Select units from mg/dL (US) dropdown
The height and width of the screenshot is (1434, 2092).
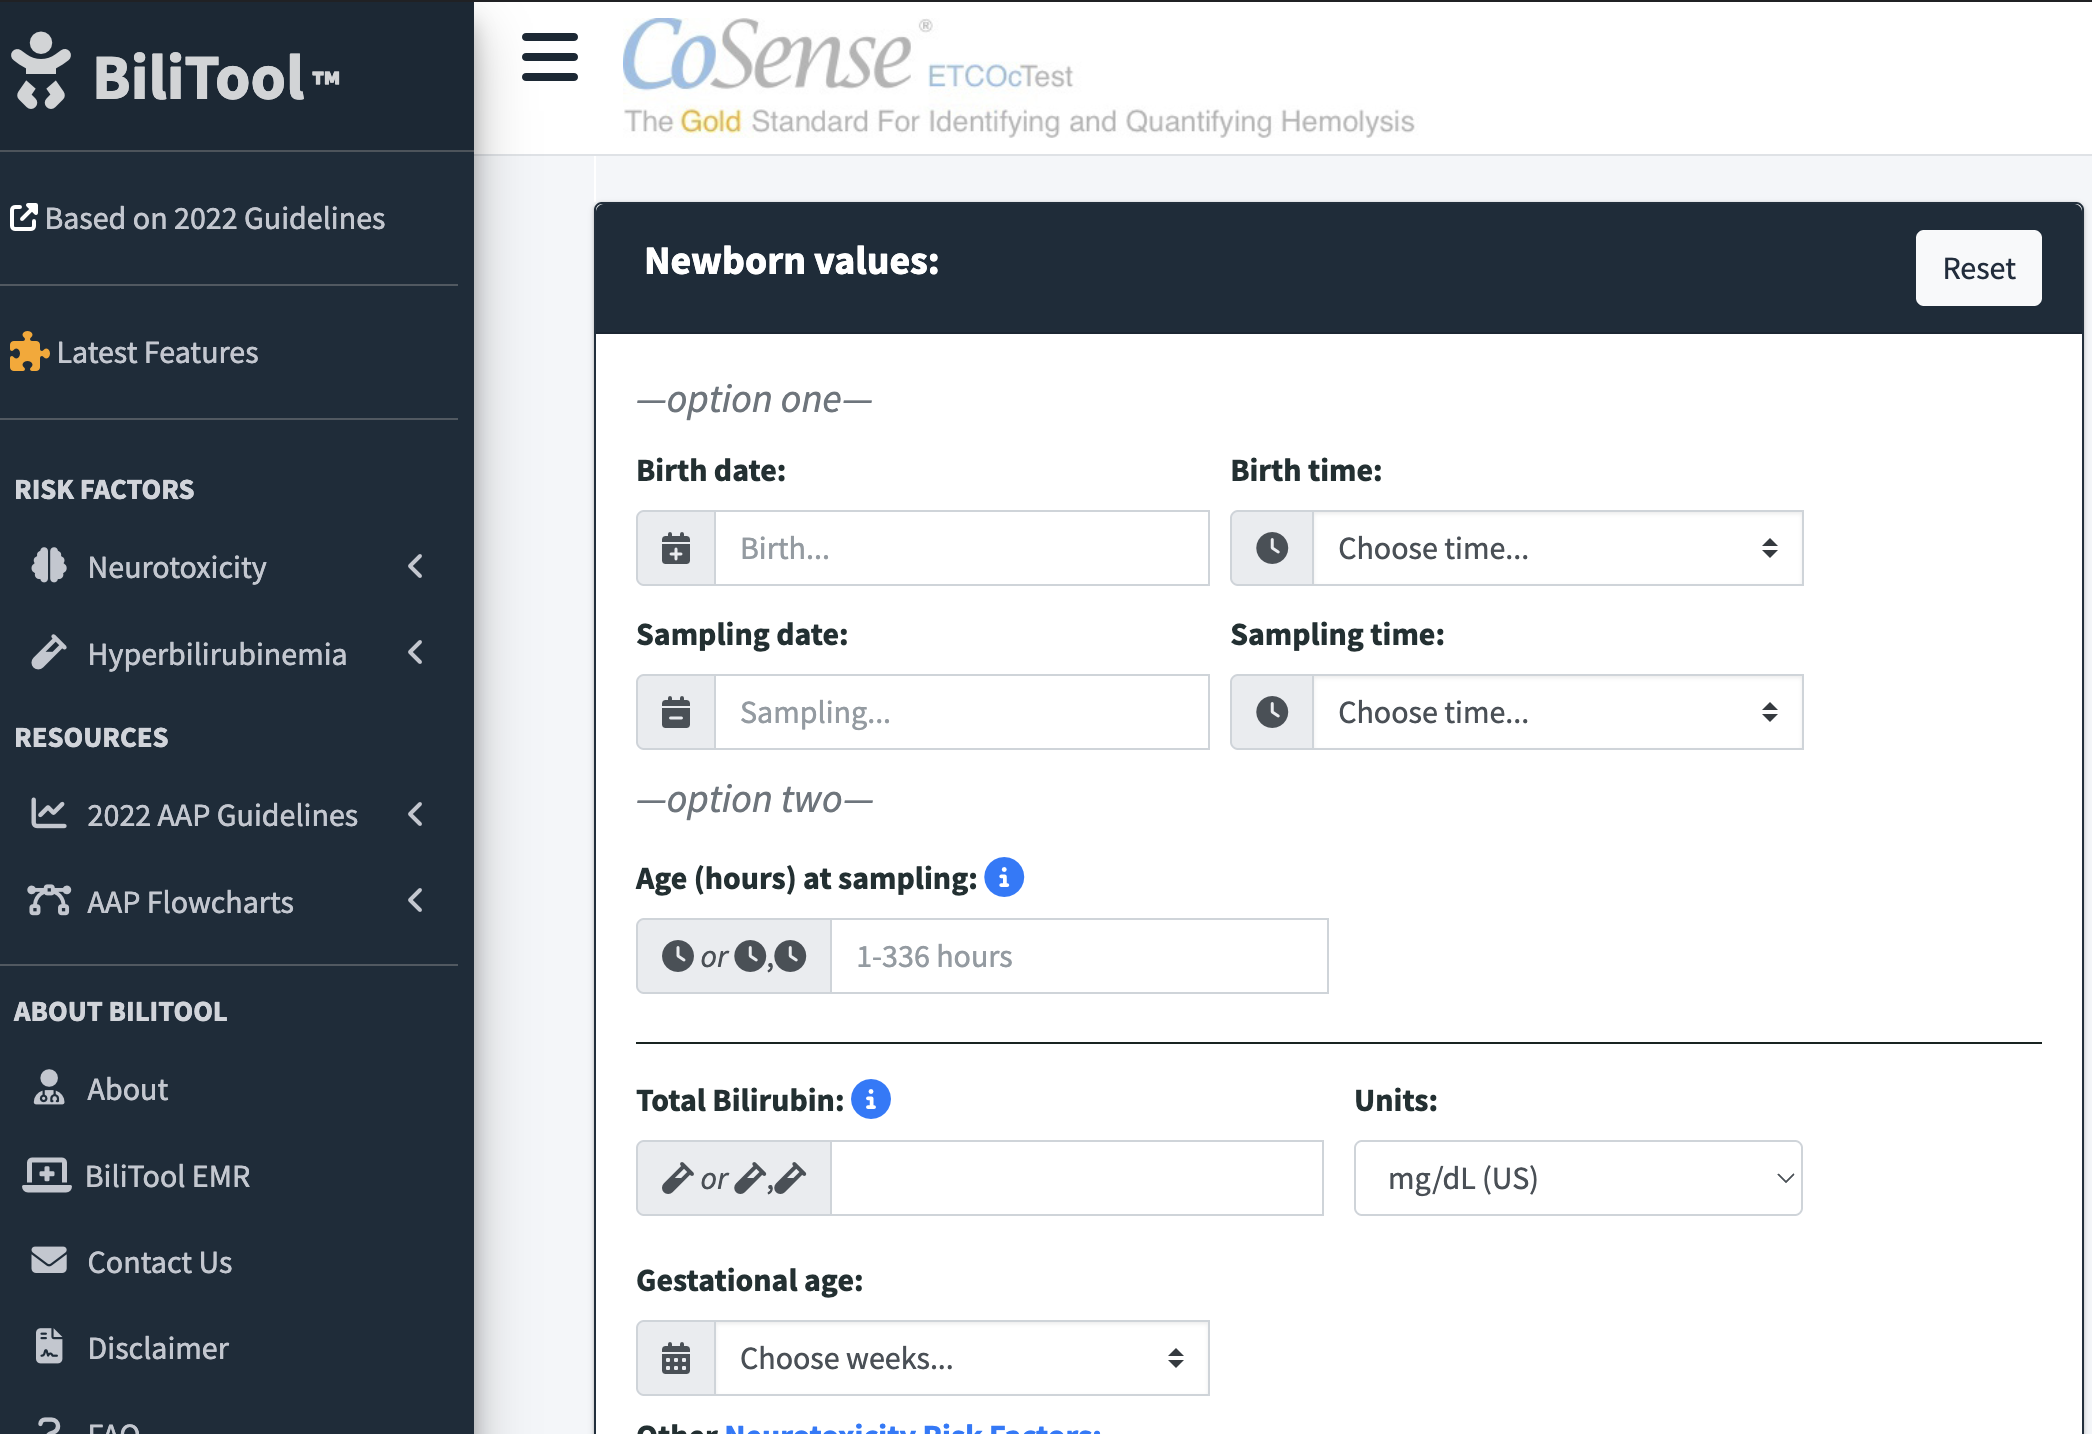tap(1577, 1178)
